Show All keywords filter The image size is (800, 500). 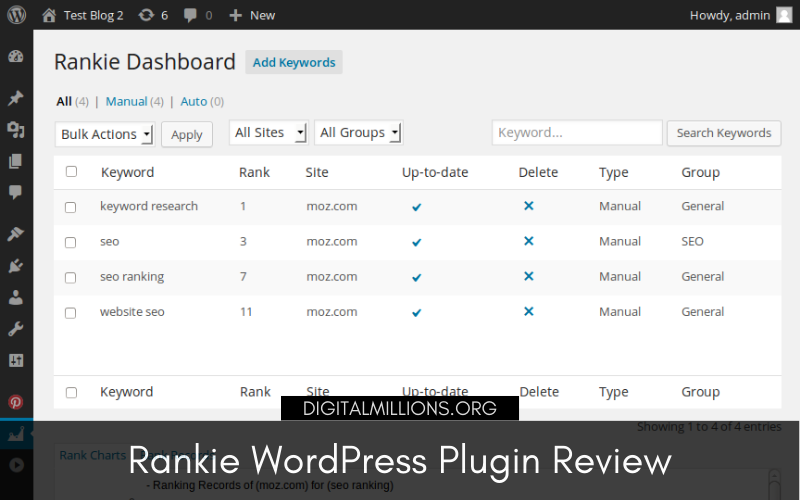point(64,102)
